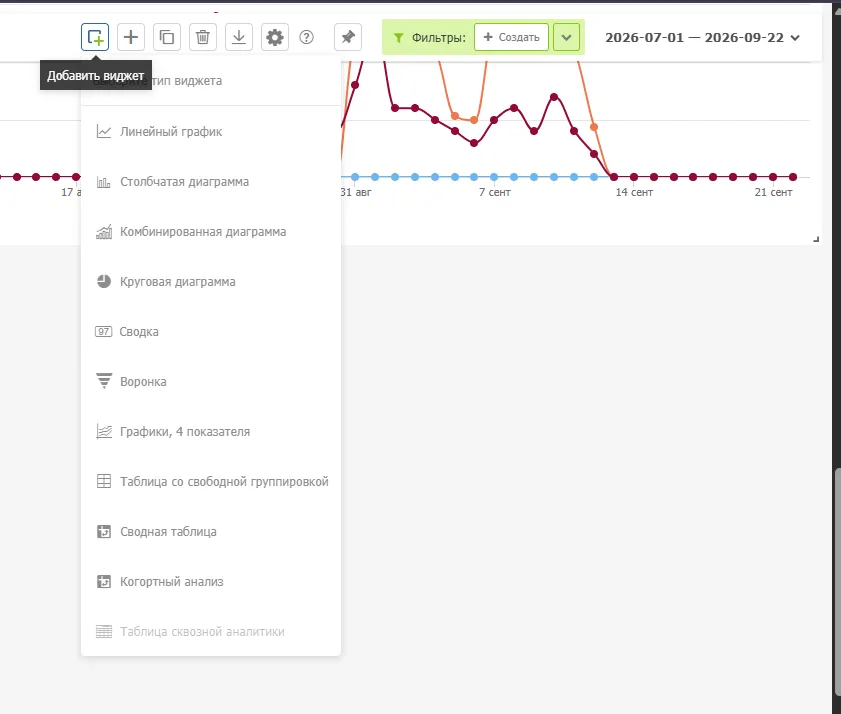The image size is (841, 714).
Task: Click the 21 сент axis label
Action: click(x=773, y=192)
